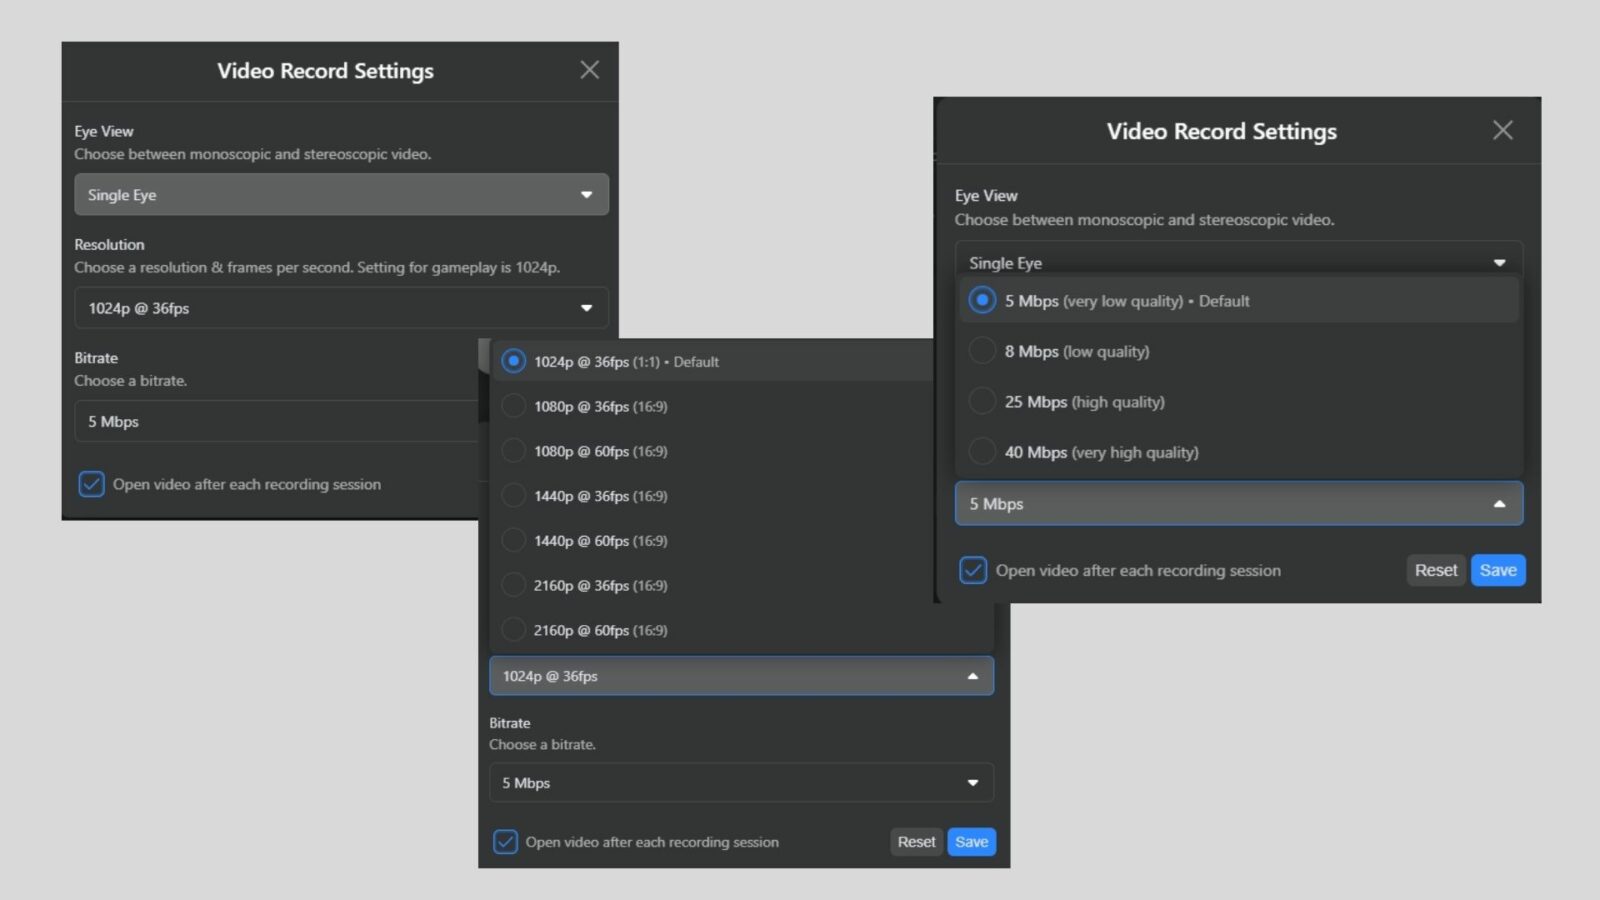Uncheck Open video checkbox beside the bitrate dialog's Reset
1600x900 pixels.
[x=973, y=570]
